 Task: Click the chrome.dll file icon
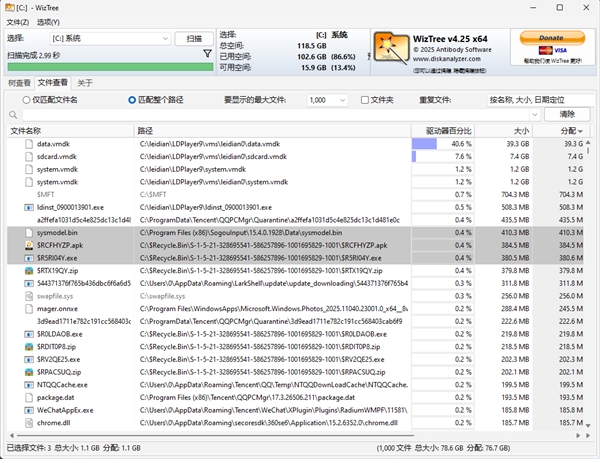29,423
